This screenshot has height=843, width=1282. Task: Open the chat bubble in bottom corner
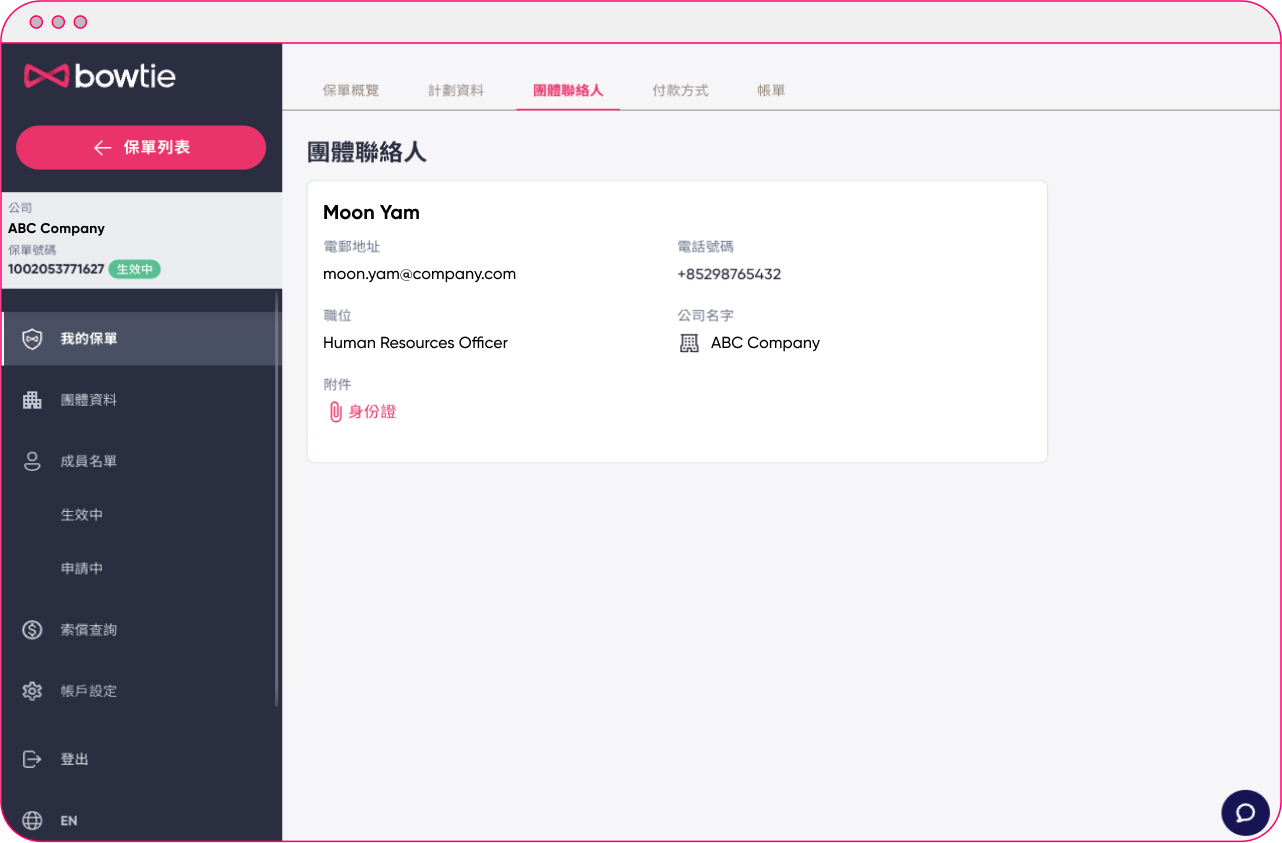pyautogui.click(x=1245, y=812)
